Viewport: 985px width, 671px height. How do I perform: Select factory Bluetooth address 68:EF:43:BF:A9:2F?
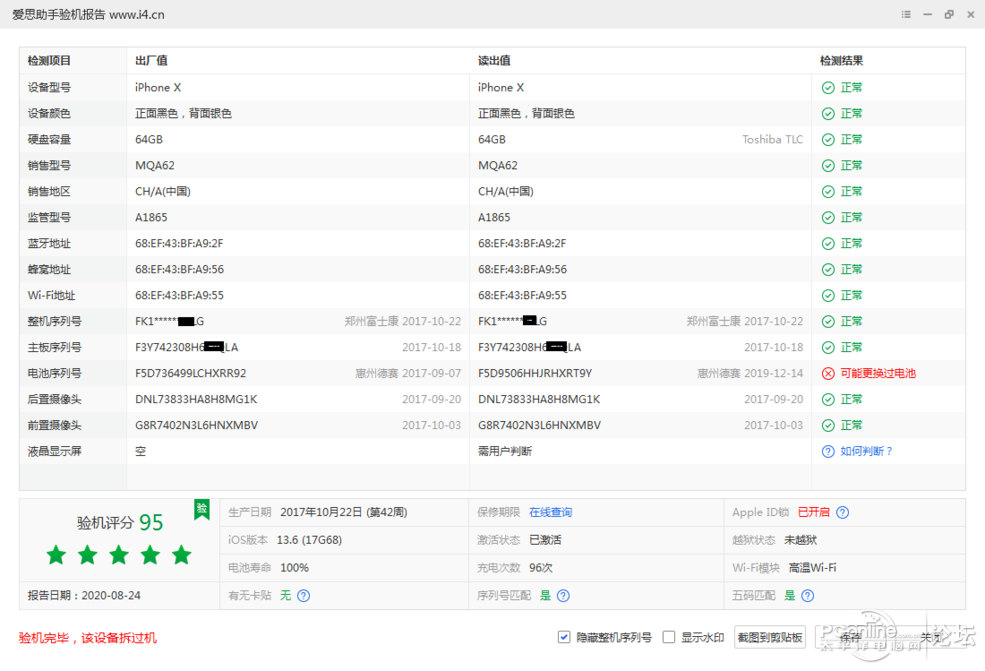(179, 244)
